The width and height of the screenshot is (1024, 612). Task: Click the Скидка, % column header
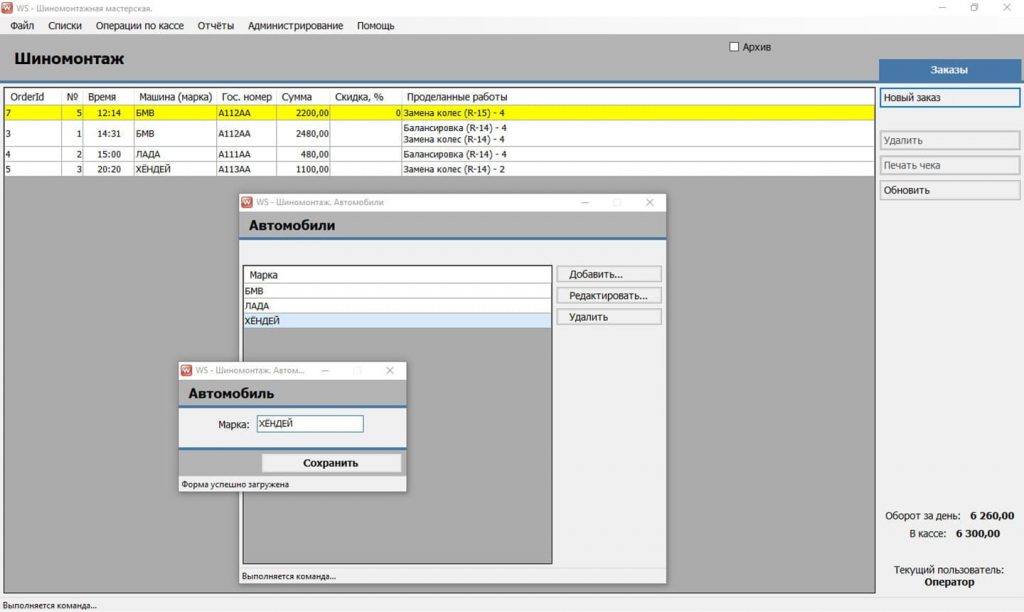(x=365, y=97)
